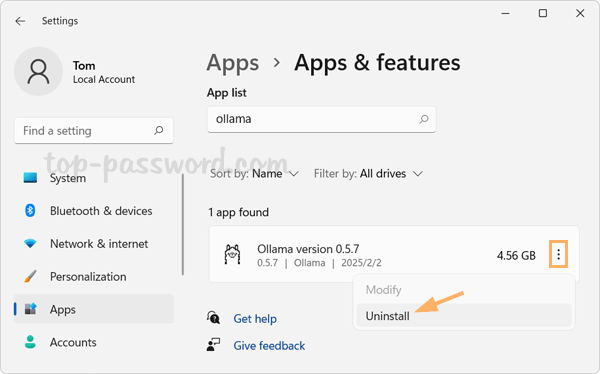Screen dimensions: 600x374
Task: Click the sidebar vertical scrollbar
Action: 183,224
